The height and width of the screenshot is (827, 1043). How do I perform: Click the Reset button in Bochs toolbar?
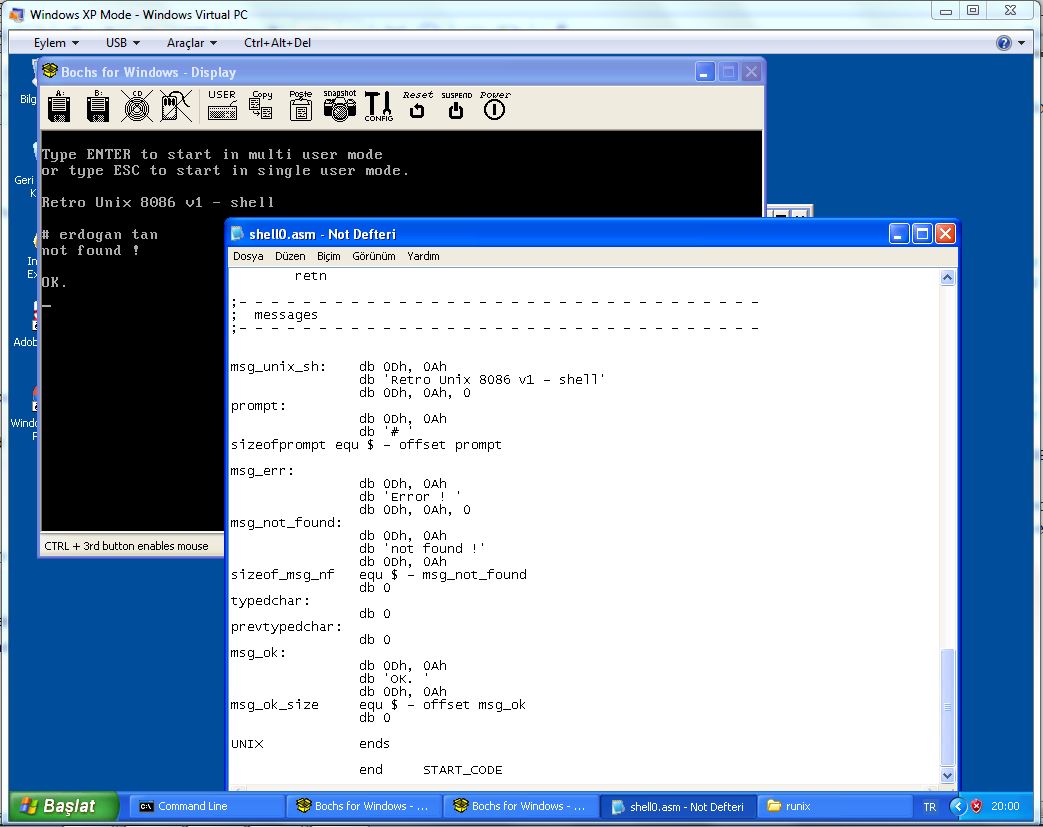click(x=417, y=105)
